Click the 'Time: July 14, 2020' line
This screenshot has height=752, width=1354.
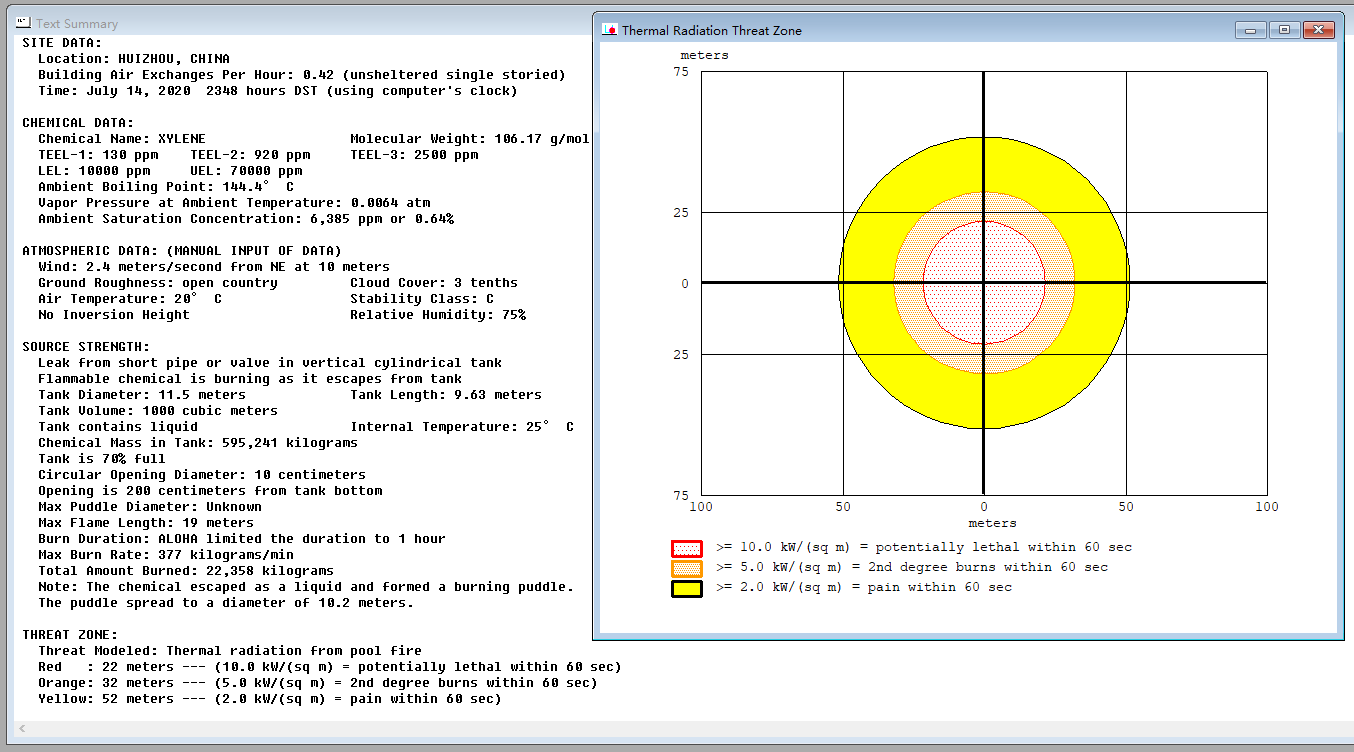[x=278, y=91]
